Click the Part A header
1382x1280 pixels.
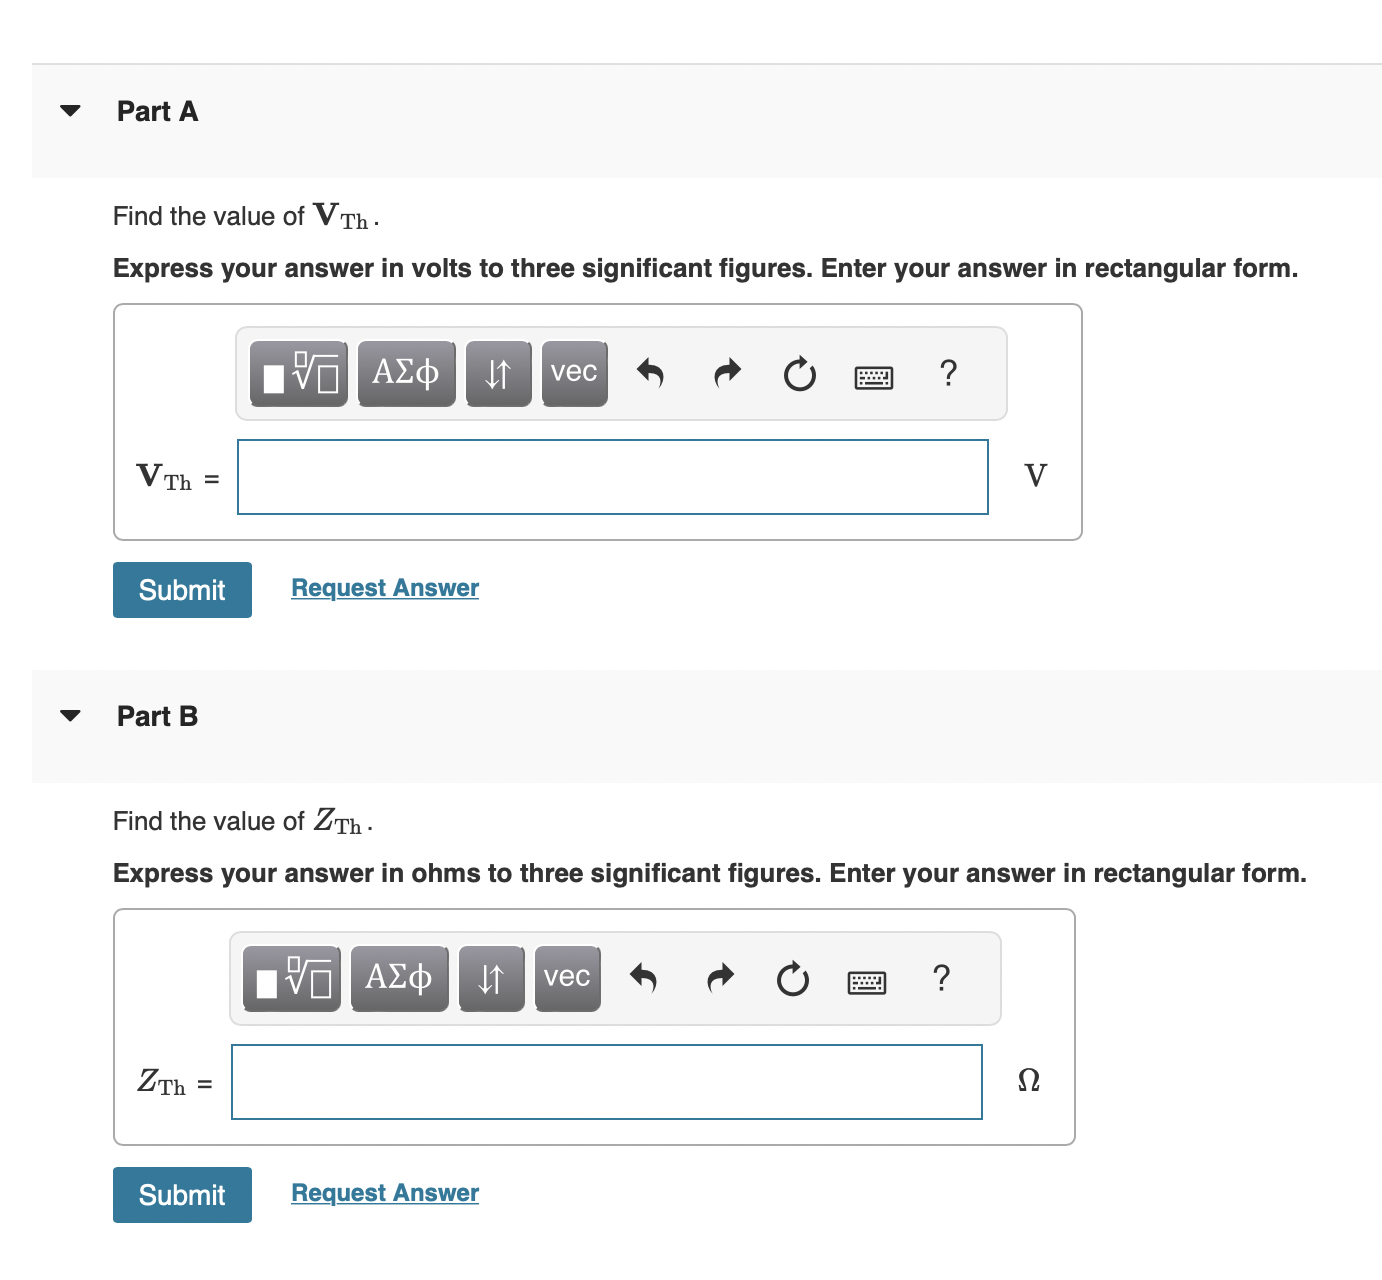(157, 111)
